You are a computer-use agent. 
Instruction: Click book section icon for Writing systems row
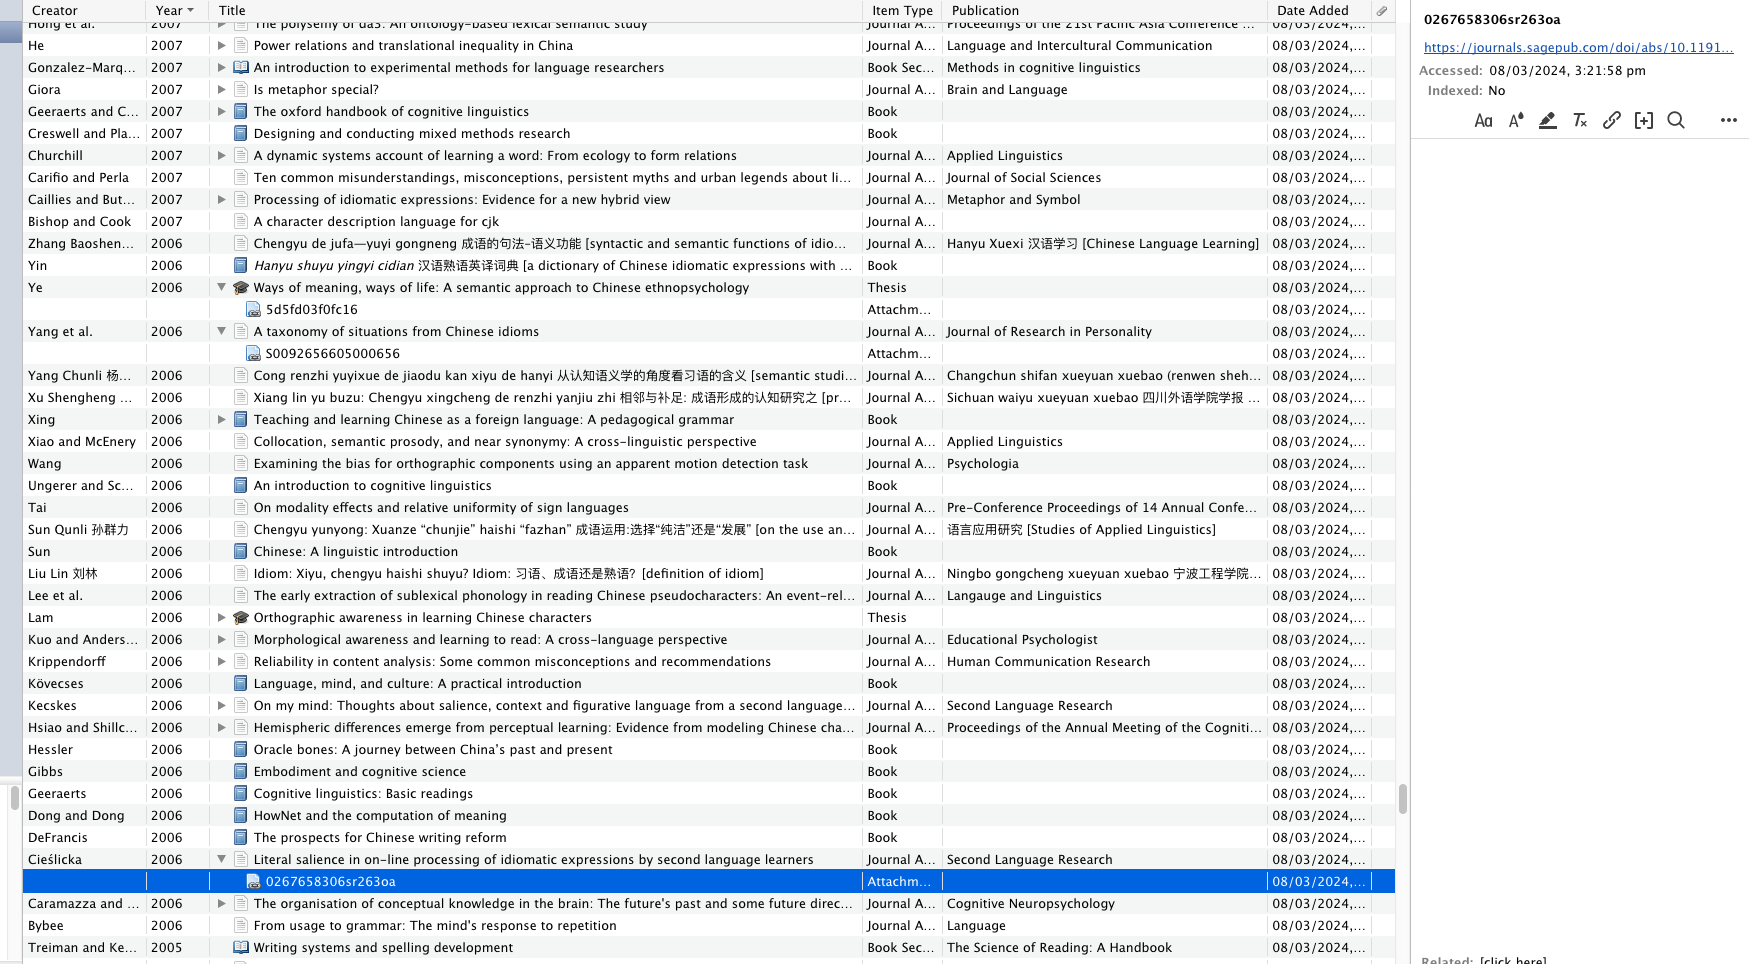point(241,948)
